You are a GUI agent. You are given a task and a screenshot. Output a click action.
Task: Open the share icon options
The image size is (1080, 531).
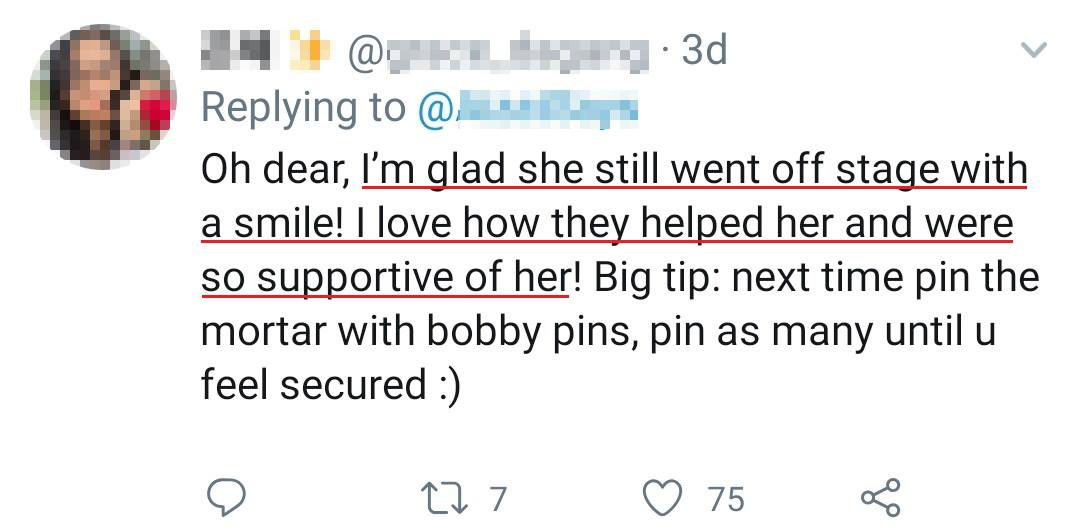(881, 497)
